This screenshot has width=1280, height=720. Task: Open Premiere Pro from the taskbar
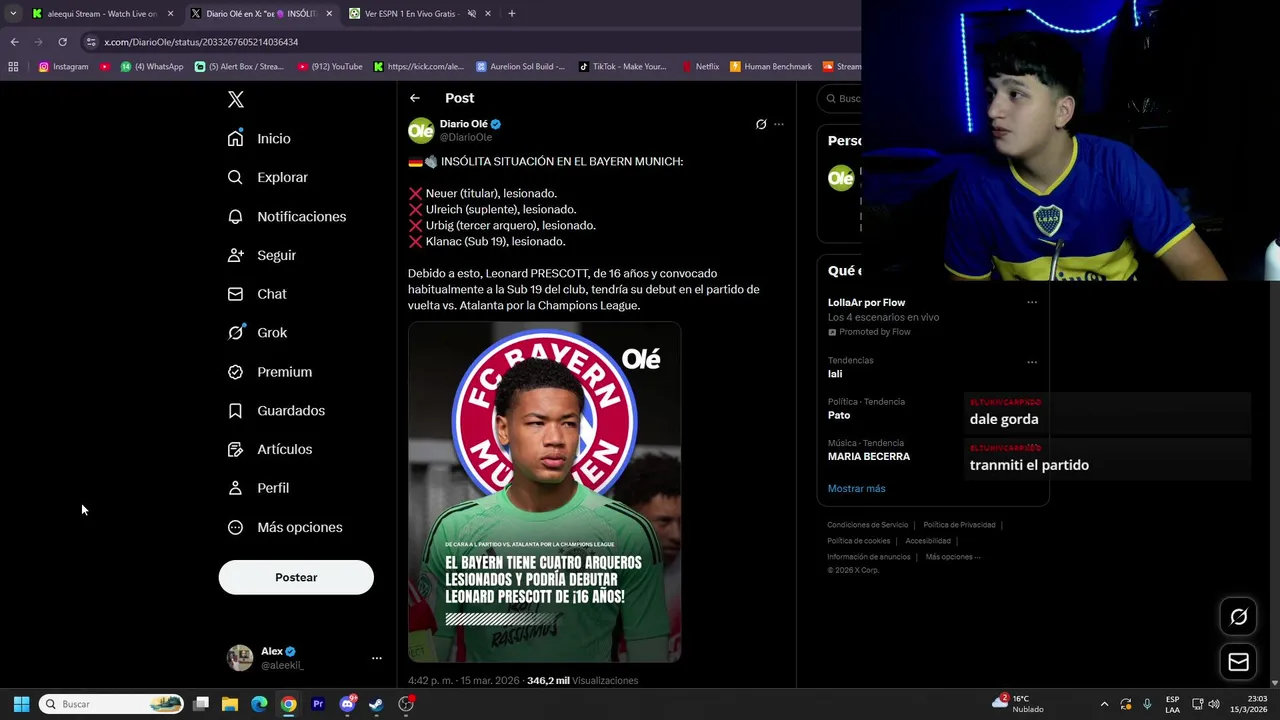tap(318, 704)
